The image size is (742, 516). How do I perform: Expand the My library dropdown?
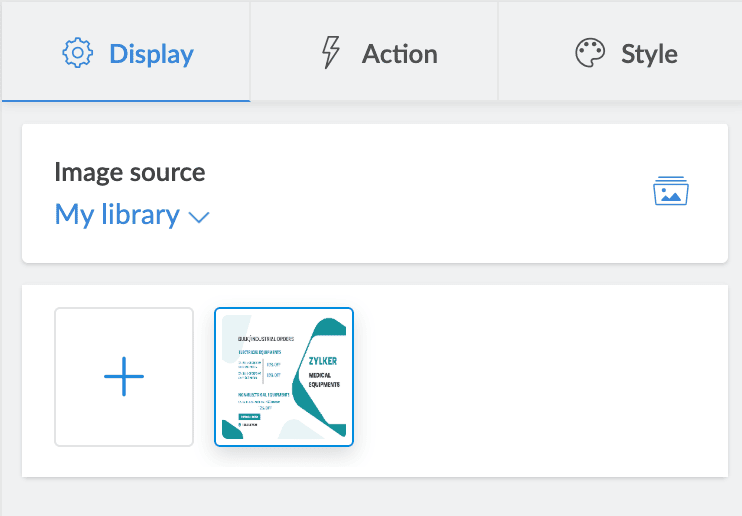(x=132, y=215)
